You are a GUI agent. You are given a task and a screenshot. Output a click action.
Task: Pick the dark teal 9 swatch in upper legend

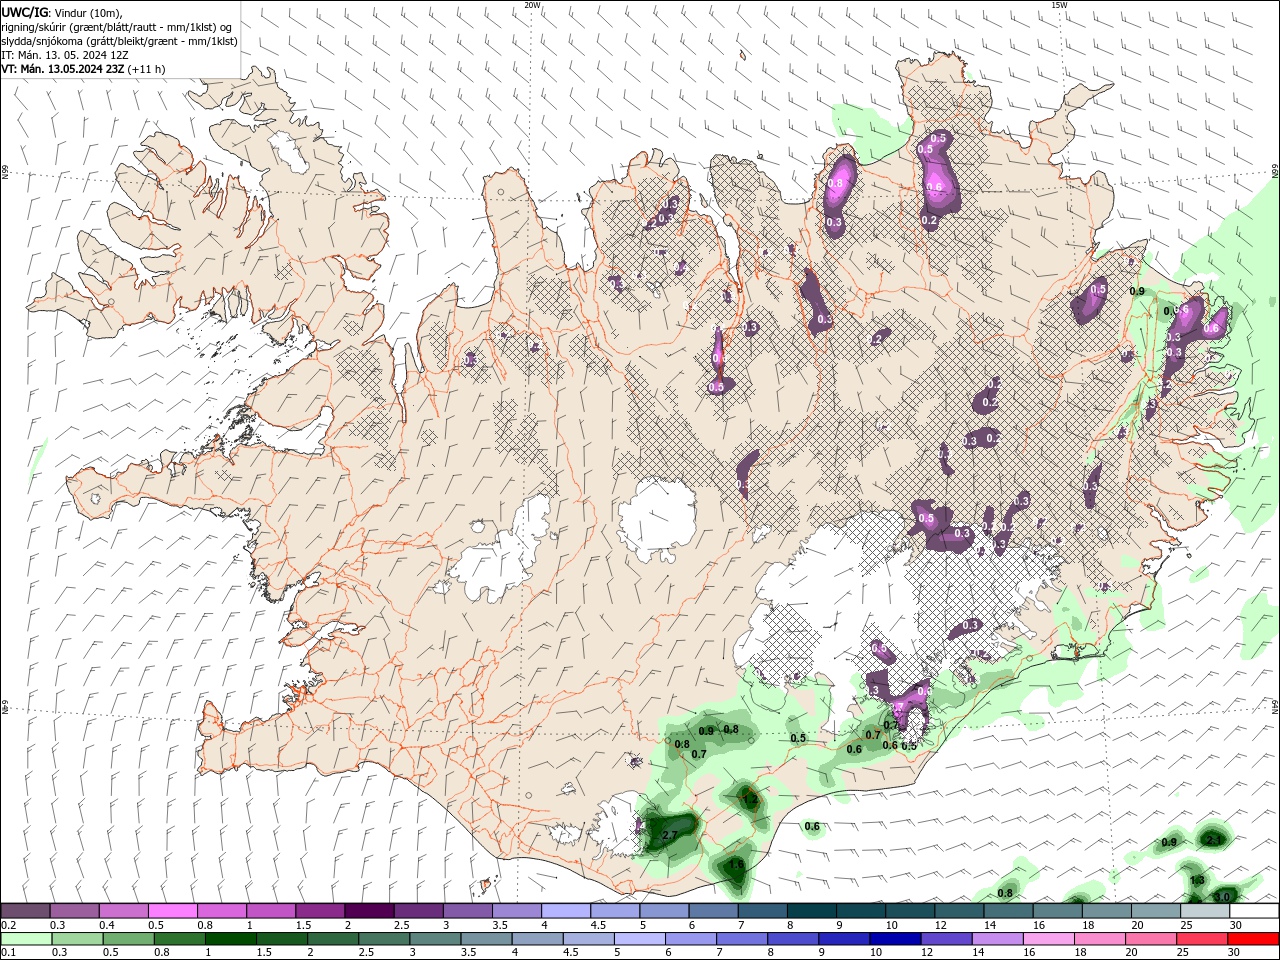pyautogui.click(x=860, y=911)
